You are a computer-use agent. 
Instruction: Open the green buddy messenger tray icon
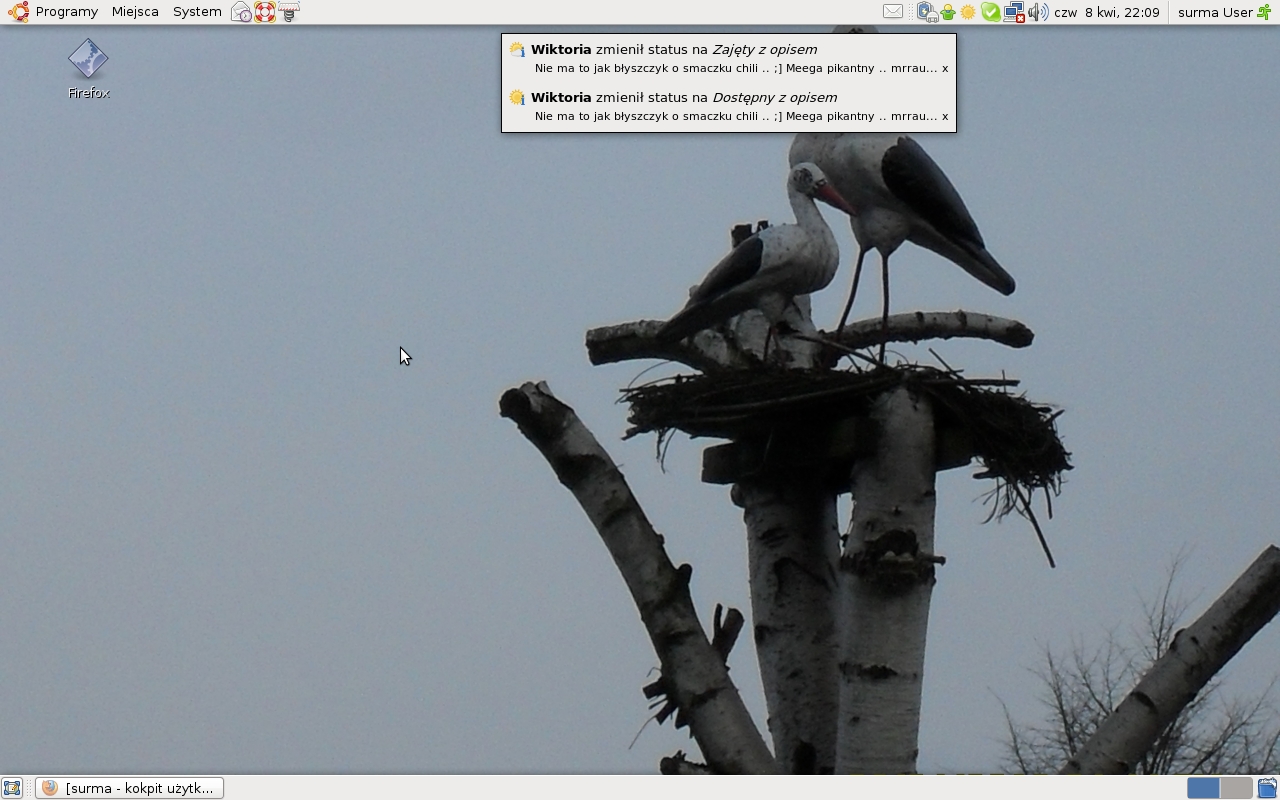pyautogui.click(x=947, y=12)
